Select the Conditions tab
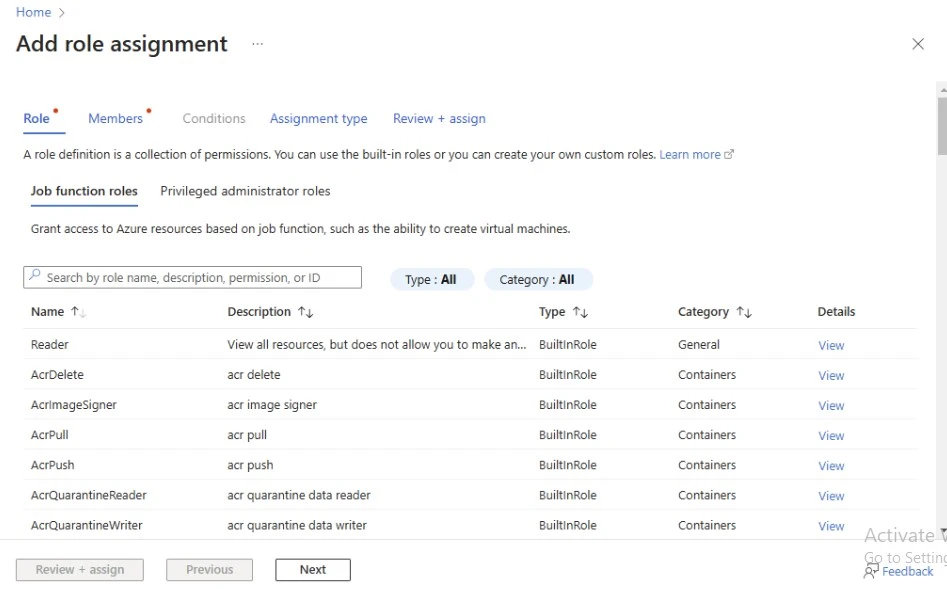Viewport: 947px width, 589px height. 213,118
